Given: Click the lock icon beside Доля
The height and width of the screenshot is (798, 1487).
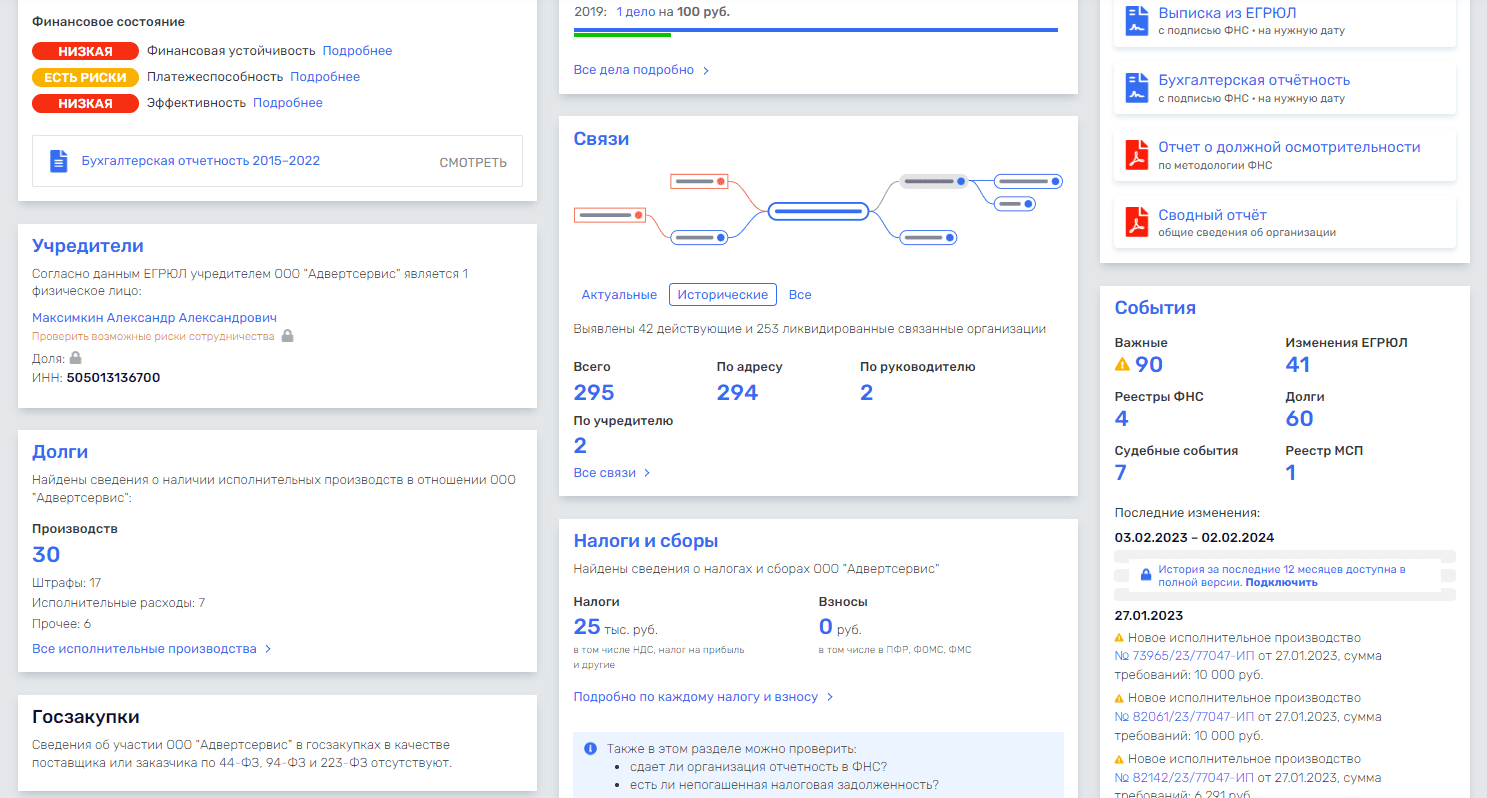Looking at the screenshot, I should [x=75, y=358].
